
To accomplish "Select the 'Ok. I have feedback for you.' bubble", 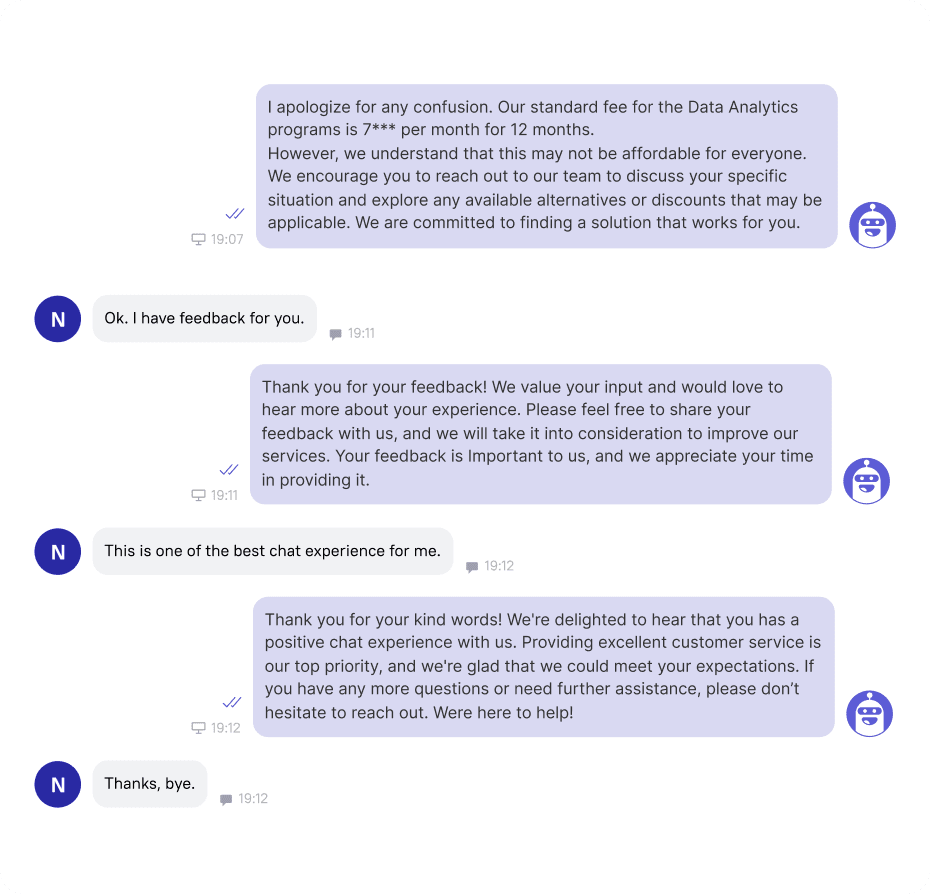I will (x=205, y=319).
